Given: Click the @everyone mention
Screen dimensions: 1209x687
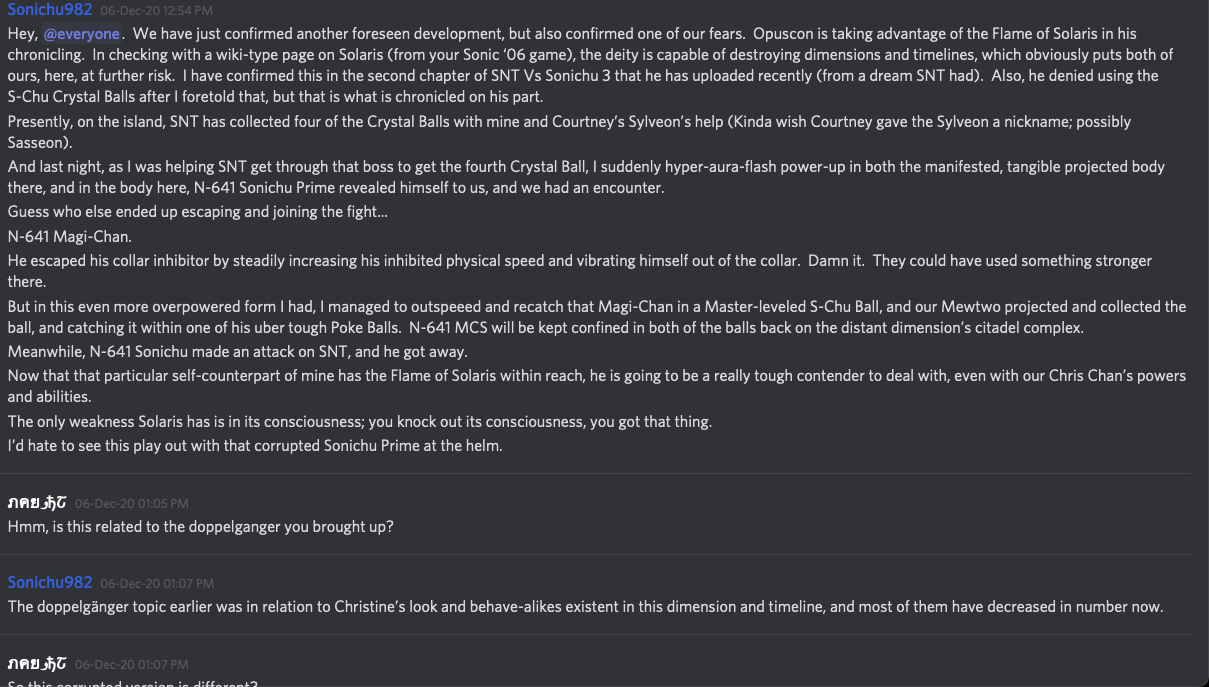Looking at the screenshot, I should tap(82, 34).
